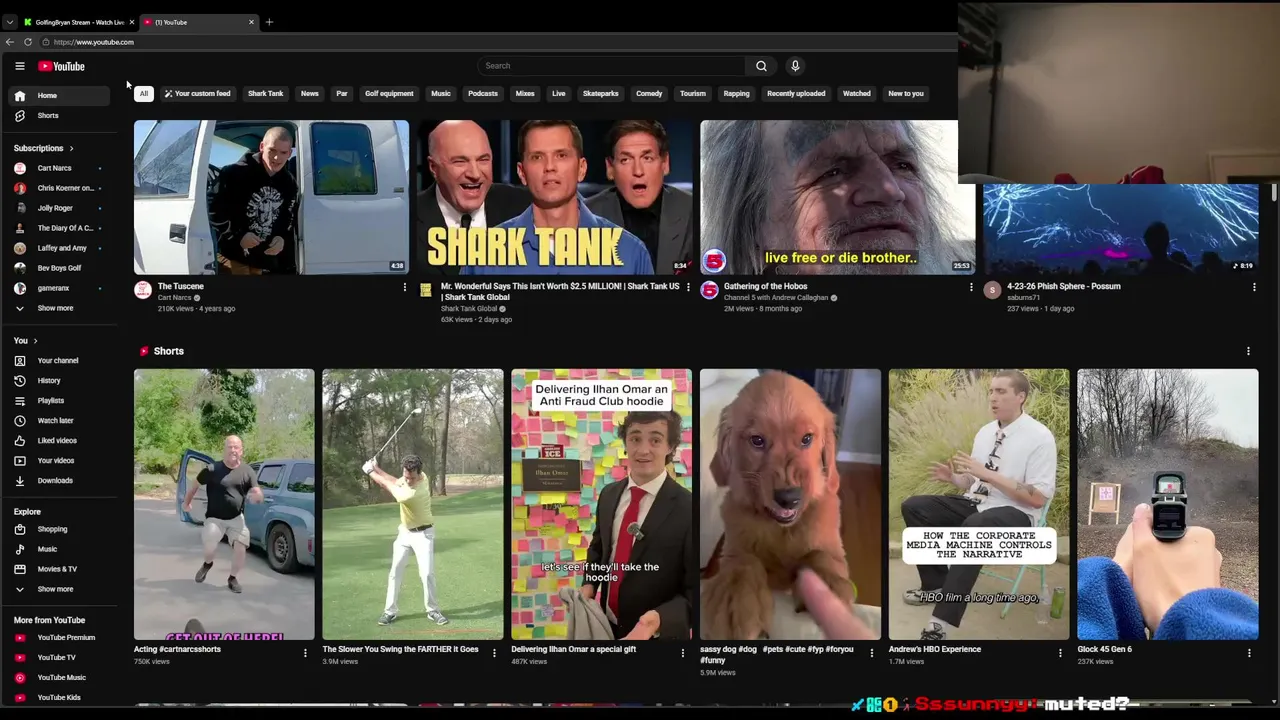Activate voice search microphone

795,66
